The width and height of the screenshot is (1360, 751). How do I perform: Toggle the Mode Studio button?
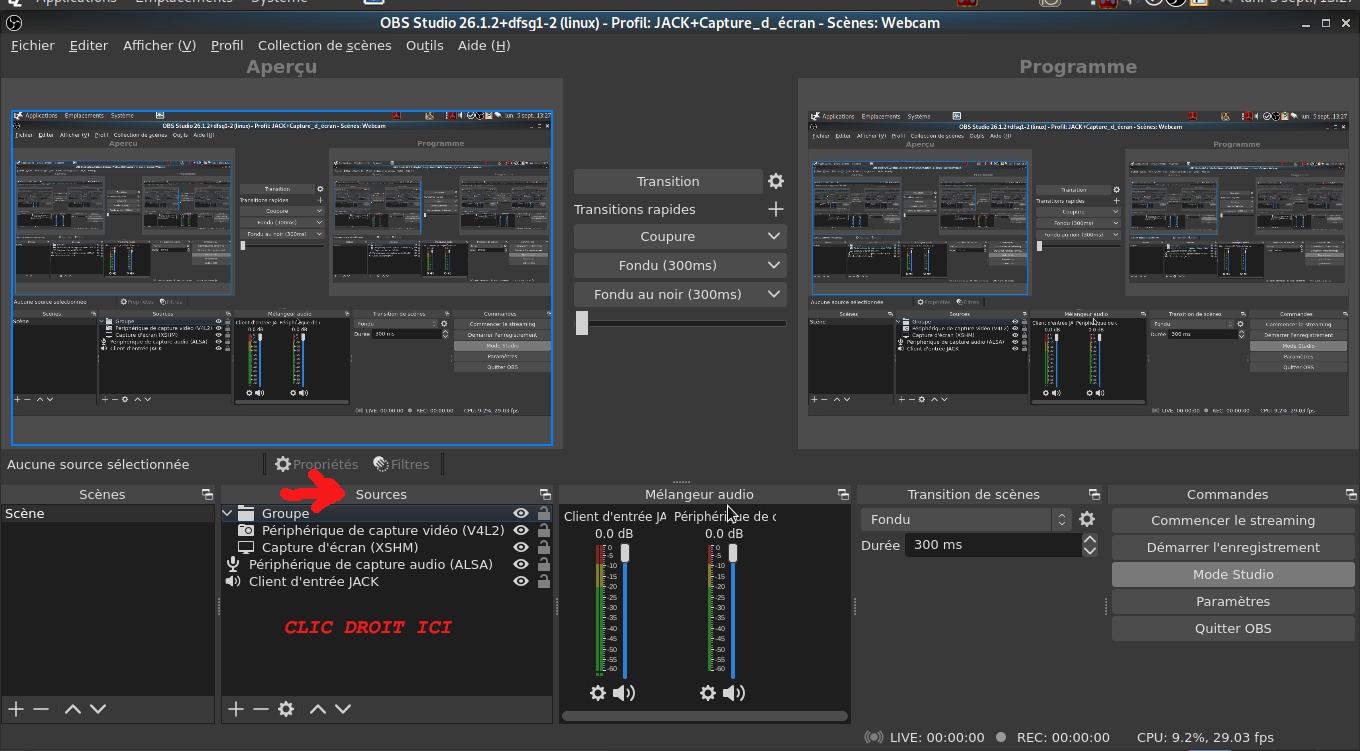pyautogui.click(x=1233, y=574)
